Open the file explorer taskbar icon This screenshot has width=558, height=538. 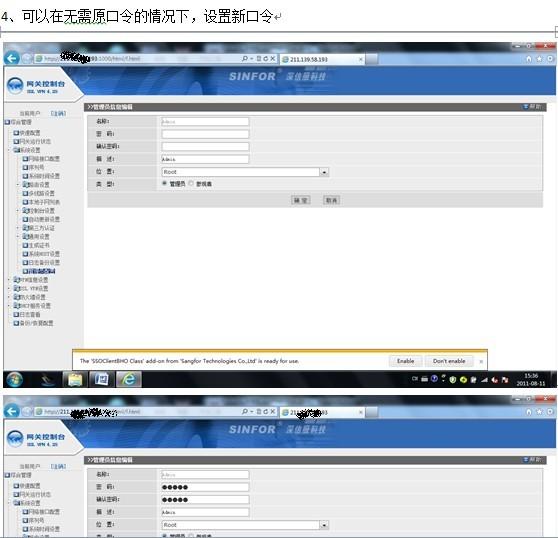click(75, 379)
